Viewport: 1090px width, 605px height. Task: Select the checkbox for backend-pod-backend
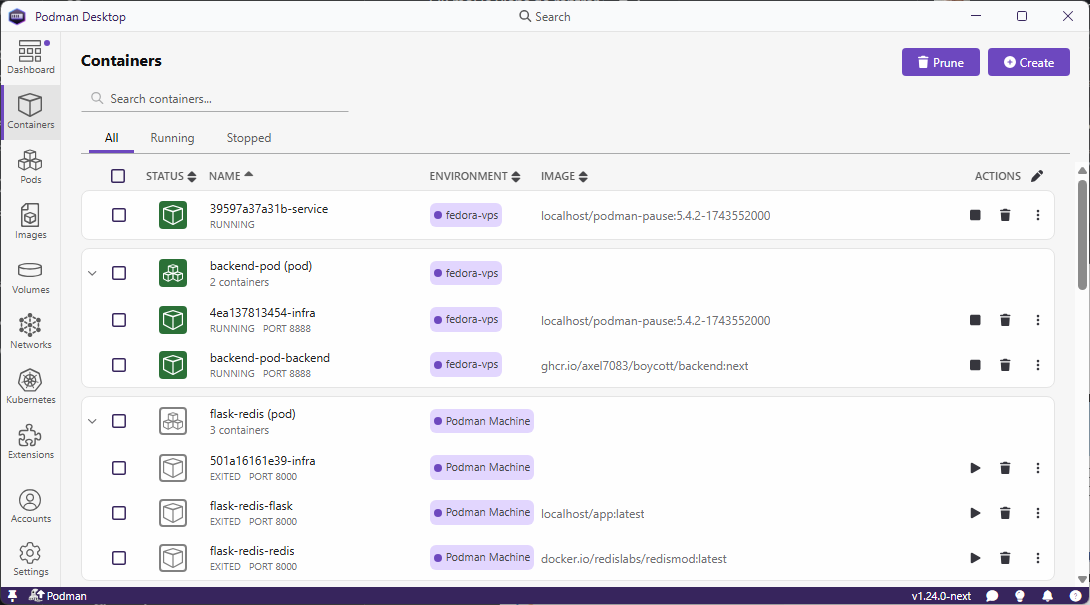(119, 365)
